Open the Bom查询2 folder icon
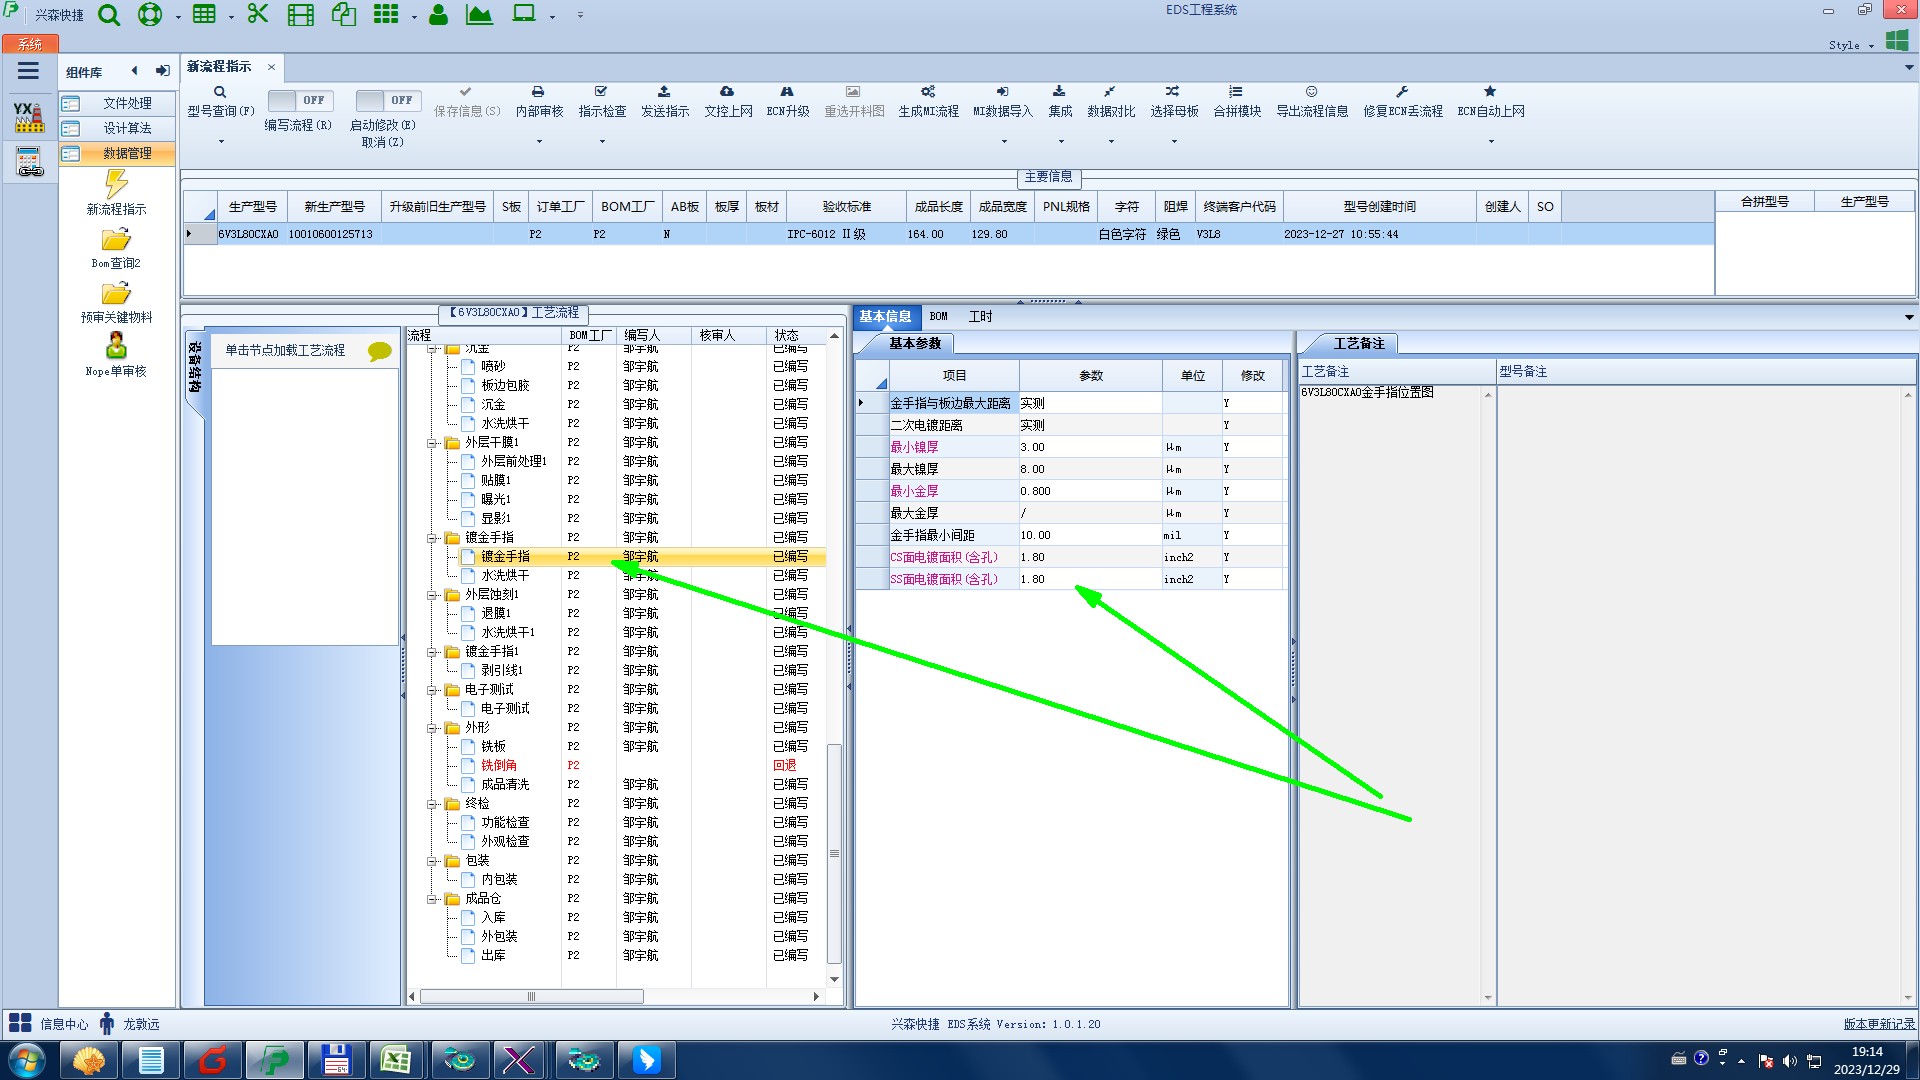Viewport: 1920px width, 1080px height. coord(116,240)
